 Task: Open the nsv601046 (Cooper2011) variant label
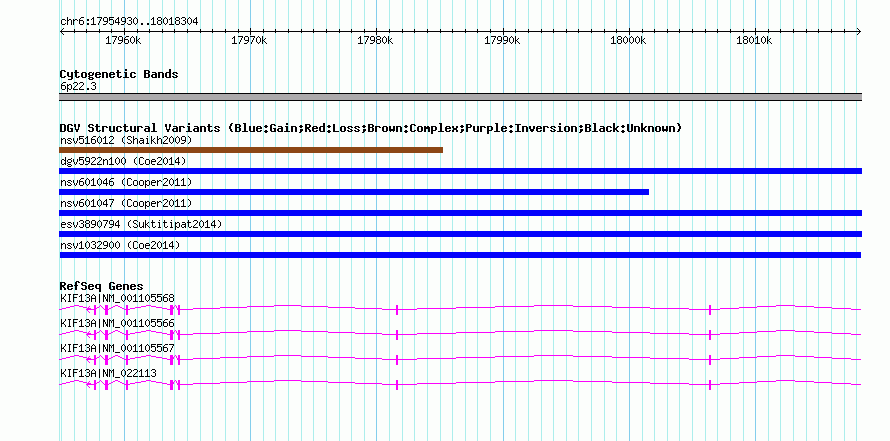click(x=126, y=182)
